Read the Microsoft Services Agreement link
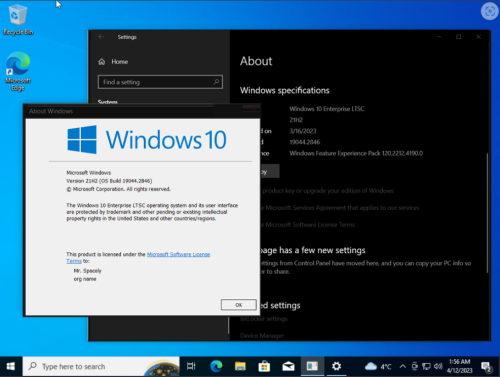The width and height of the screenshot is (500, 377). coord(340,208)
